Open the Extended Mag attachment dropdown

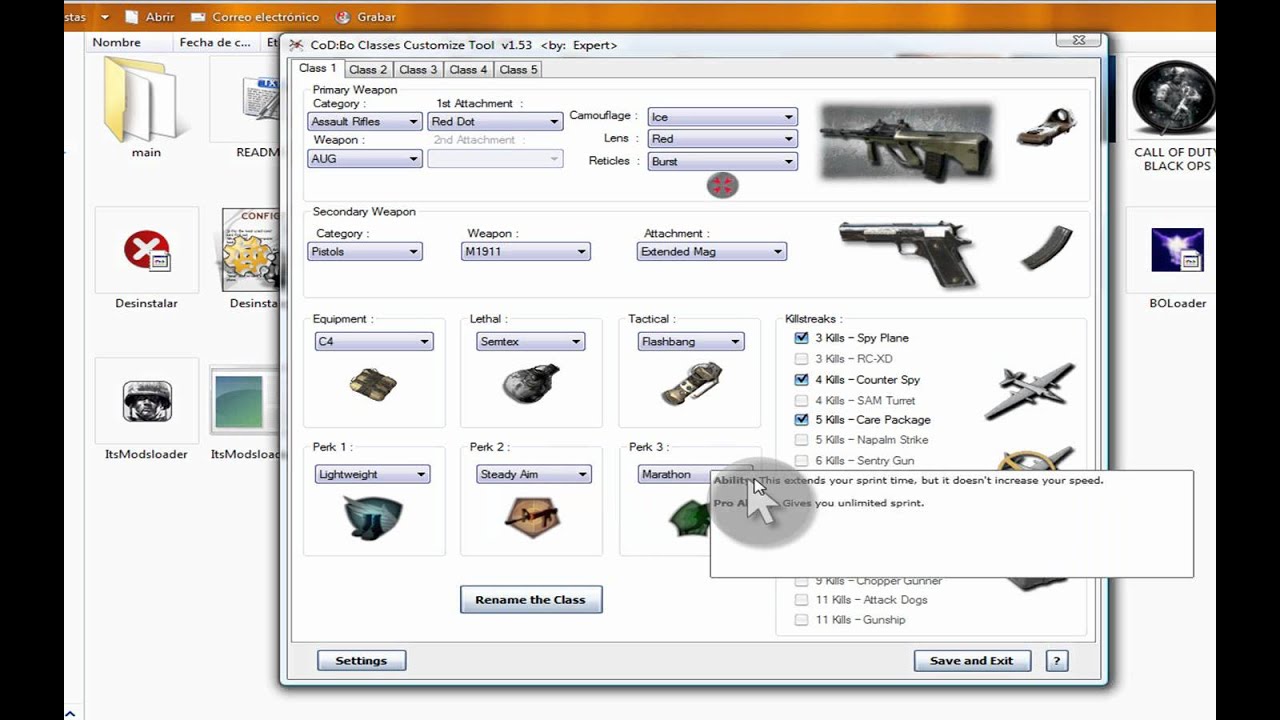pyautogui.click(x=712, y=252)
